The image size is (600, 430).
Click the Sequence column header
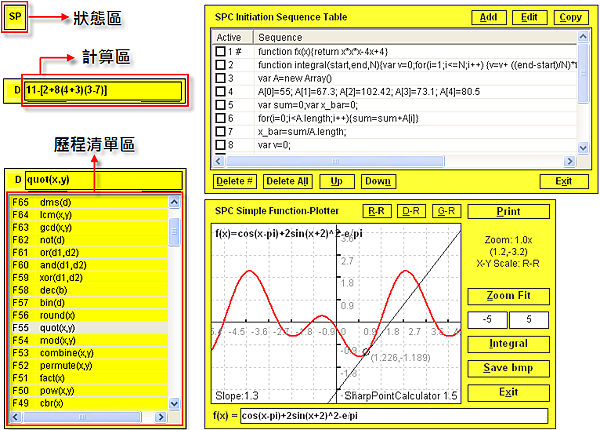pos(415,37)
